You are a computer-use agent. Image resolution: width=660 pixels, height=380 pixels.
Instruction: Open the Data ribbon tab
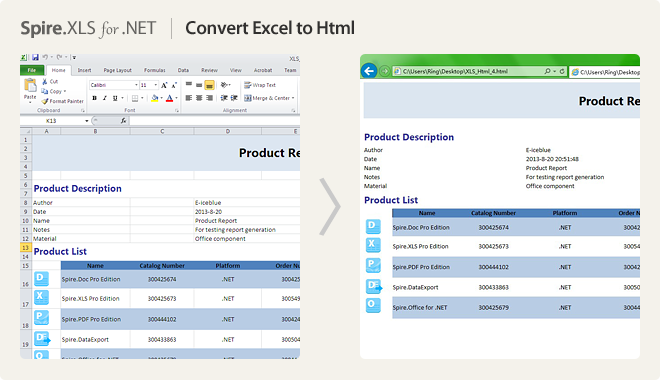[183, 70]
